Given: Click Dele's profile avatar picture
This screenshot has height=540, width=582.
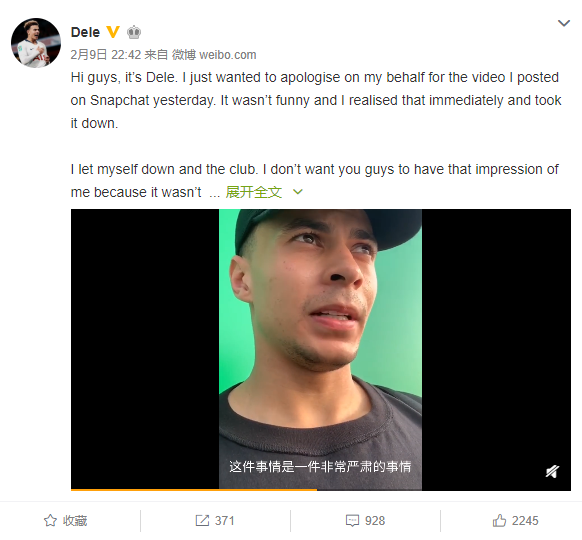Looking at the screenshot, I should click(36, 43).
